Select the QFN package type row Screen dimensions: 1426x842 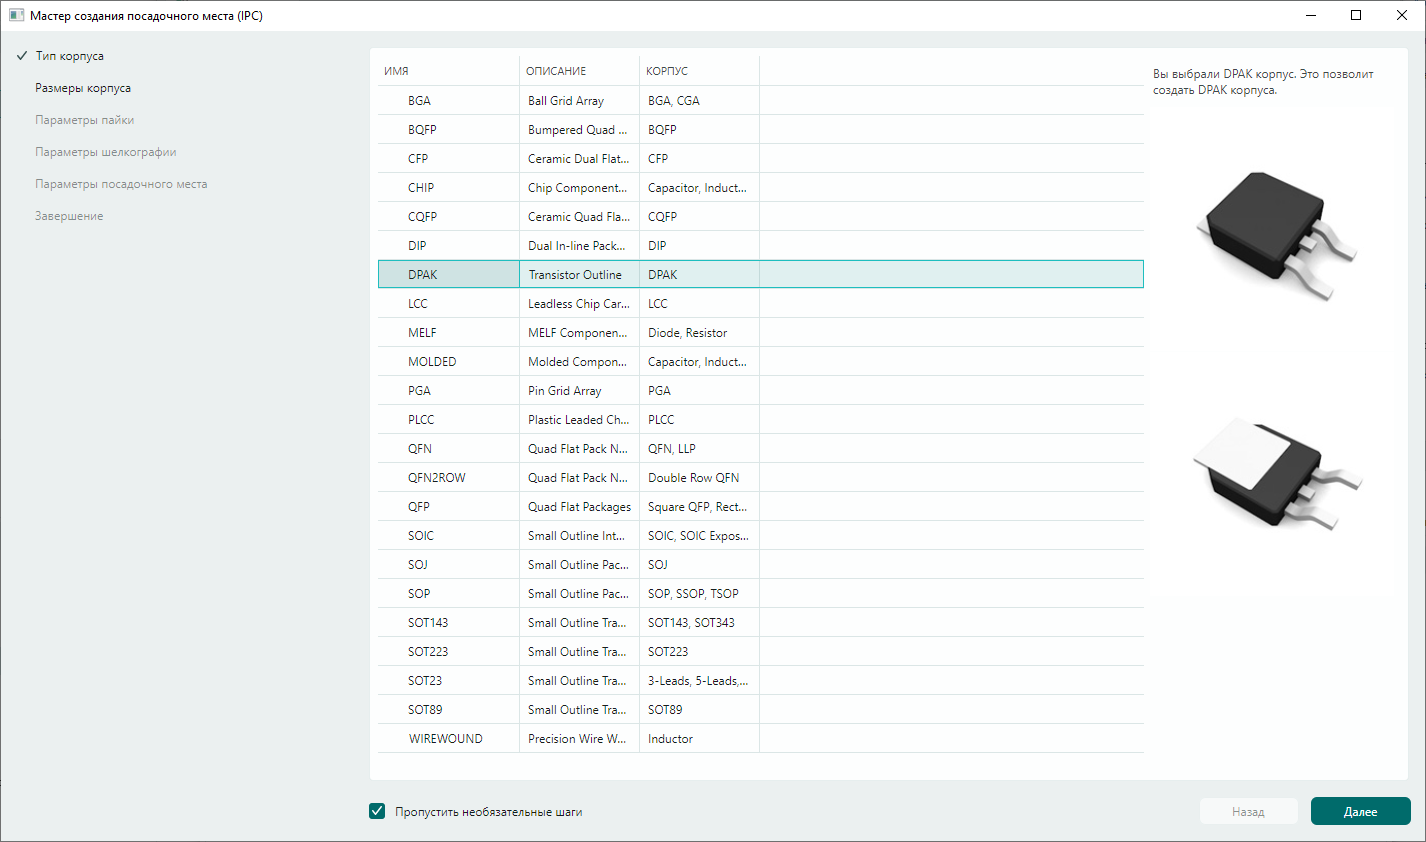click(420, 449)
